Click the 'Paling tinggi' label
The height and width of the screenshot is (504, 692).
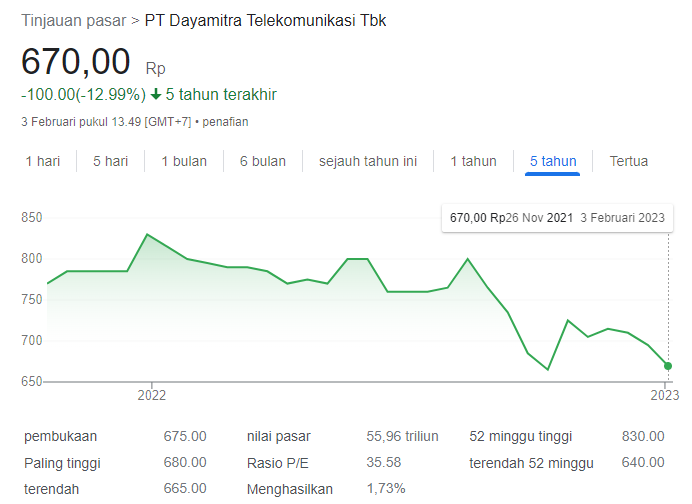pos(62,463)
